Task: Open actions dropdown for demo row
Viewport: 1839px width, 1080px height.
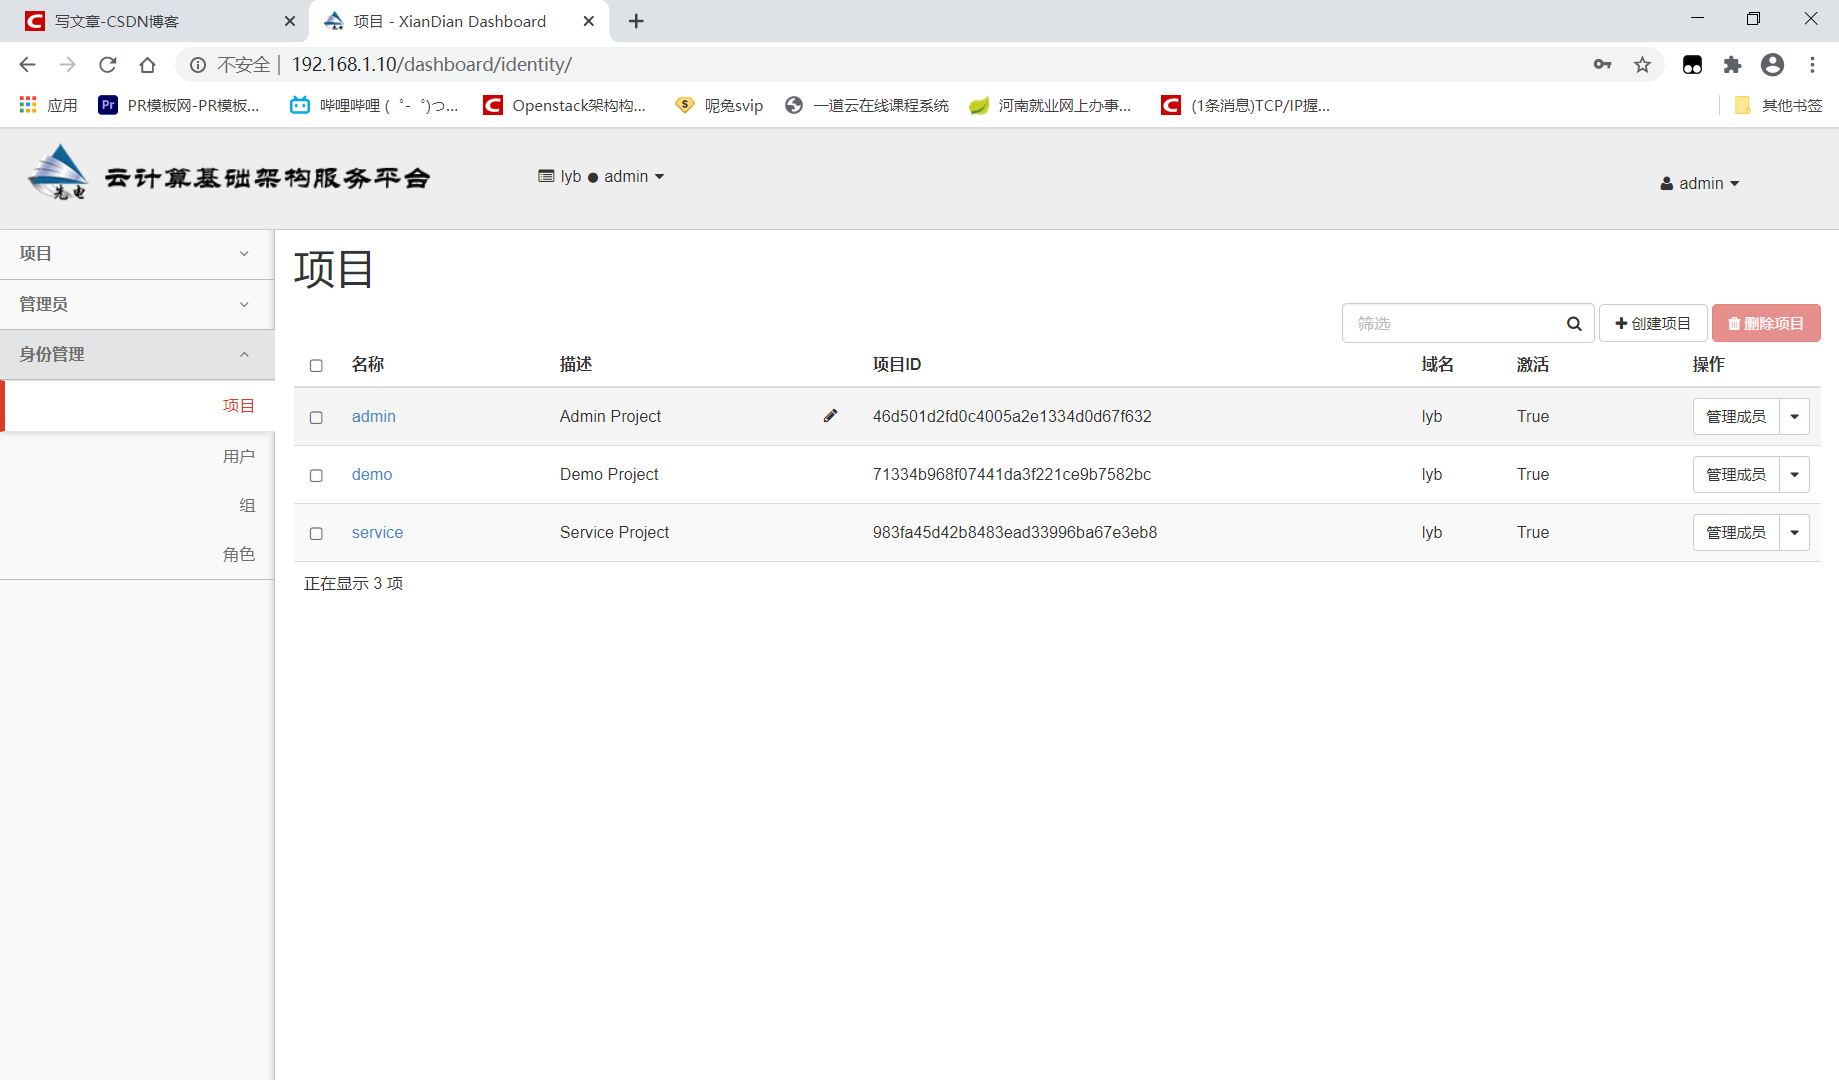Action: [x=1795, y=475]
